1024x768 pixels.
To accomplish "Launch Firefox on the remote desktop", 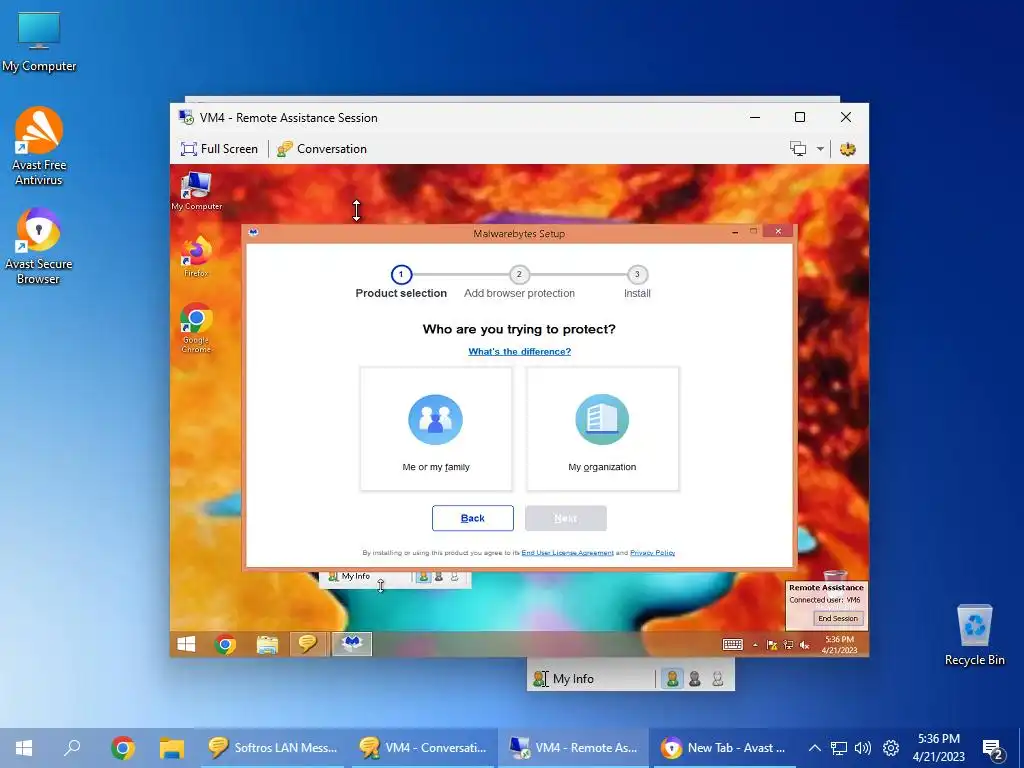I will [196, 257].
